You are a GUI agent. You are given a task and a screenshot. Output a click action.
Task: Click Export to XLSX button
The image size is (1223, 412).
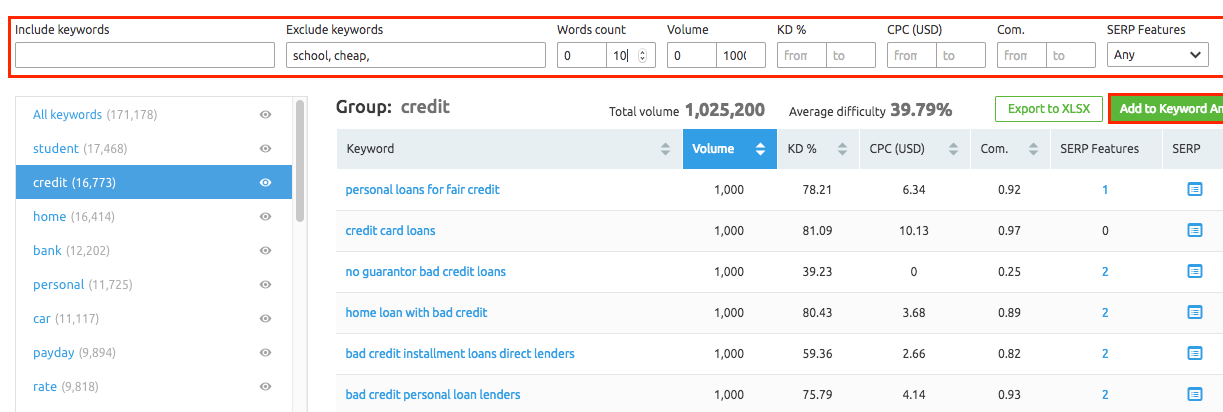tap(1049, 109)
